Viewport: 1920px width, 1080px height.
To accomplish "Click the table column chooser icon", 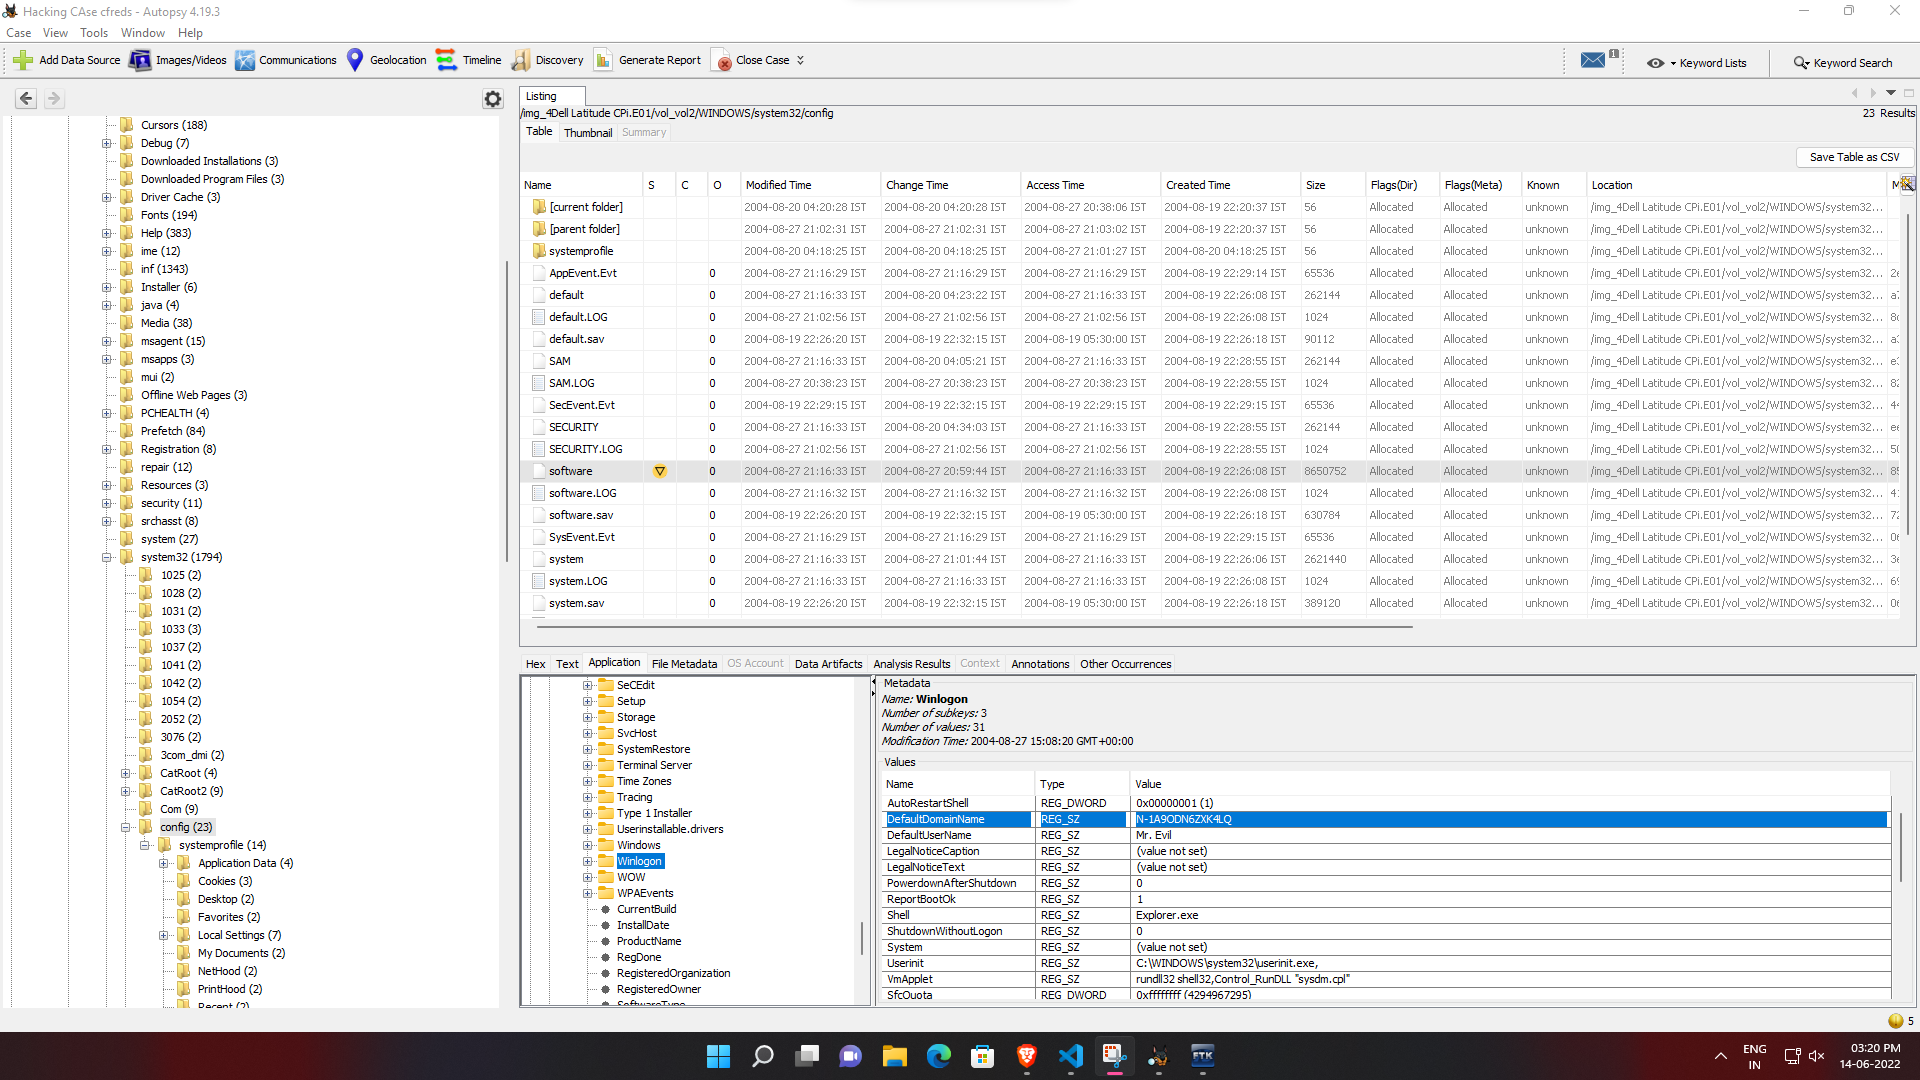I will pyautogui.click(x=1907, y=184).
